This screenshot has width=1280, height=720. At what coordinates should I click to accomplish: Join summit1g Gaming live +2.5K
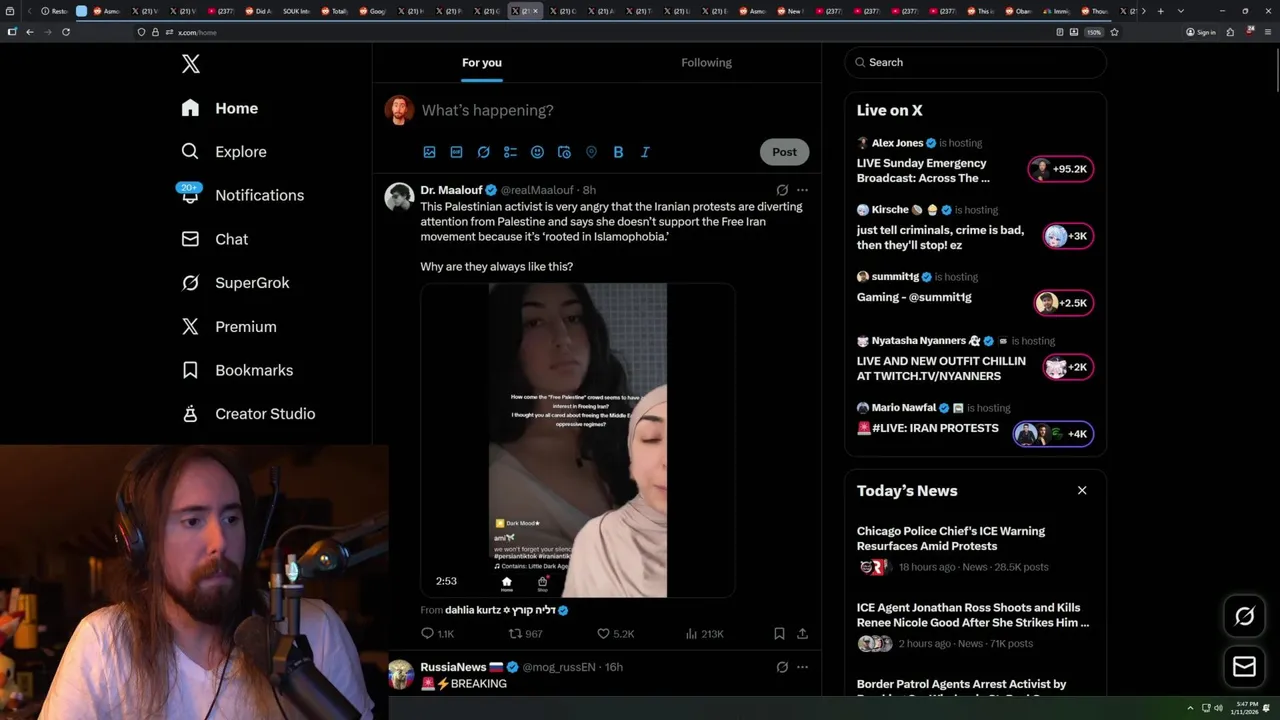pyautogui.click(x=1064, y=303)
